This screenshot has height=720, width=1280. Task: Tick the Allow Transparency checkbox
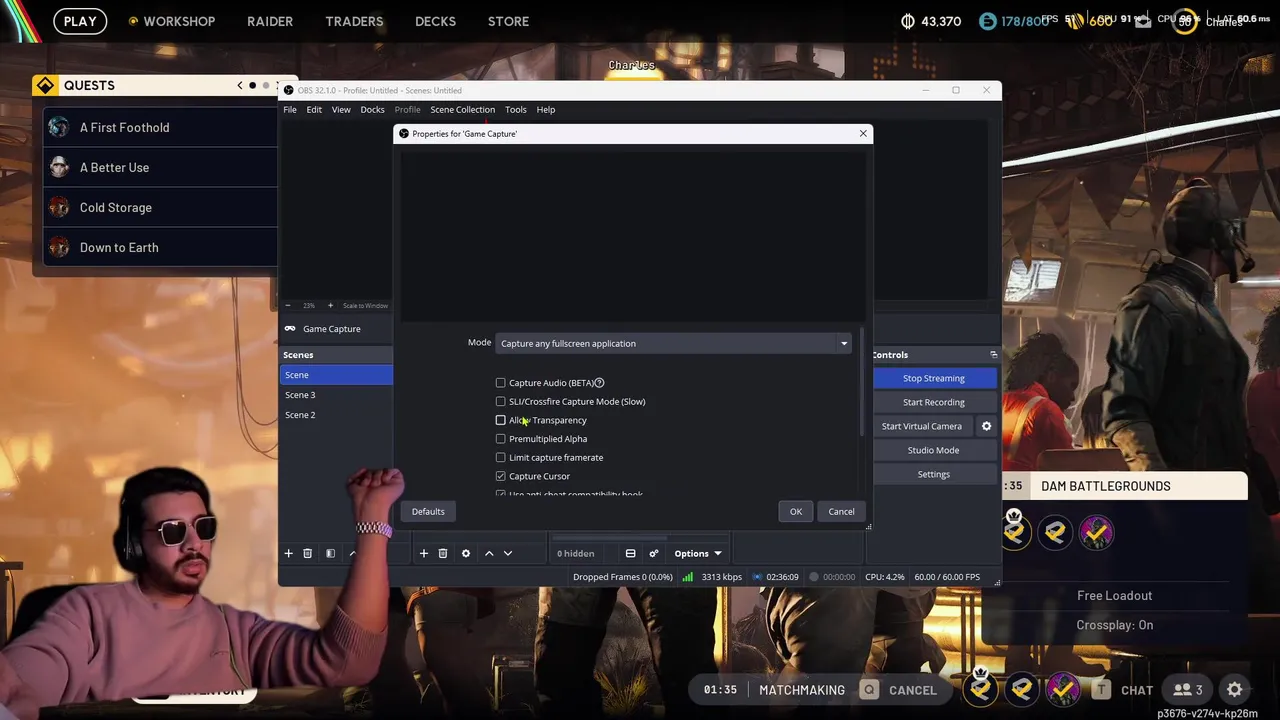click(501, 420)
